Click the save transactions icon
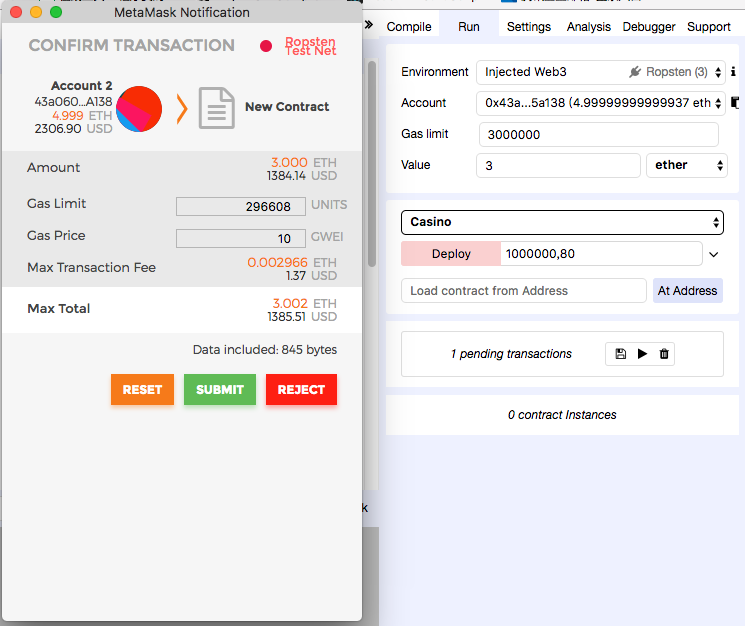The width and height of the screenshot is (745, 626). (621, 354)
